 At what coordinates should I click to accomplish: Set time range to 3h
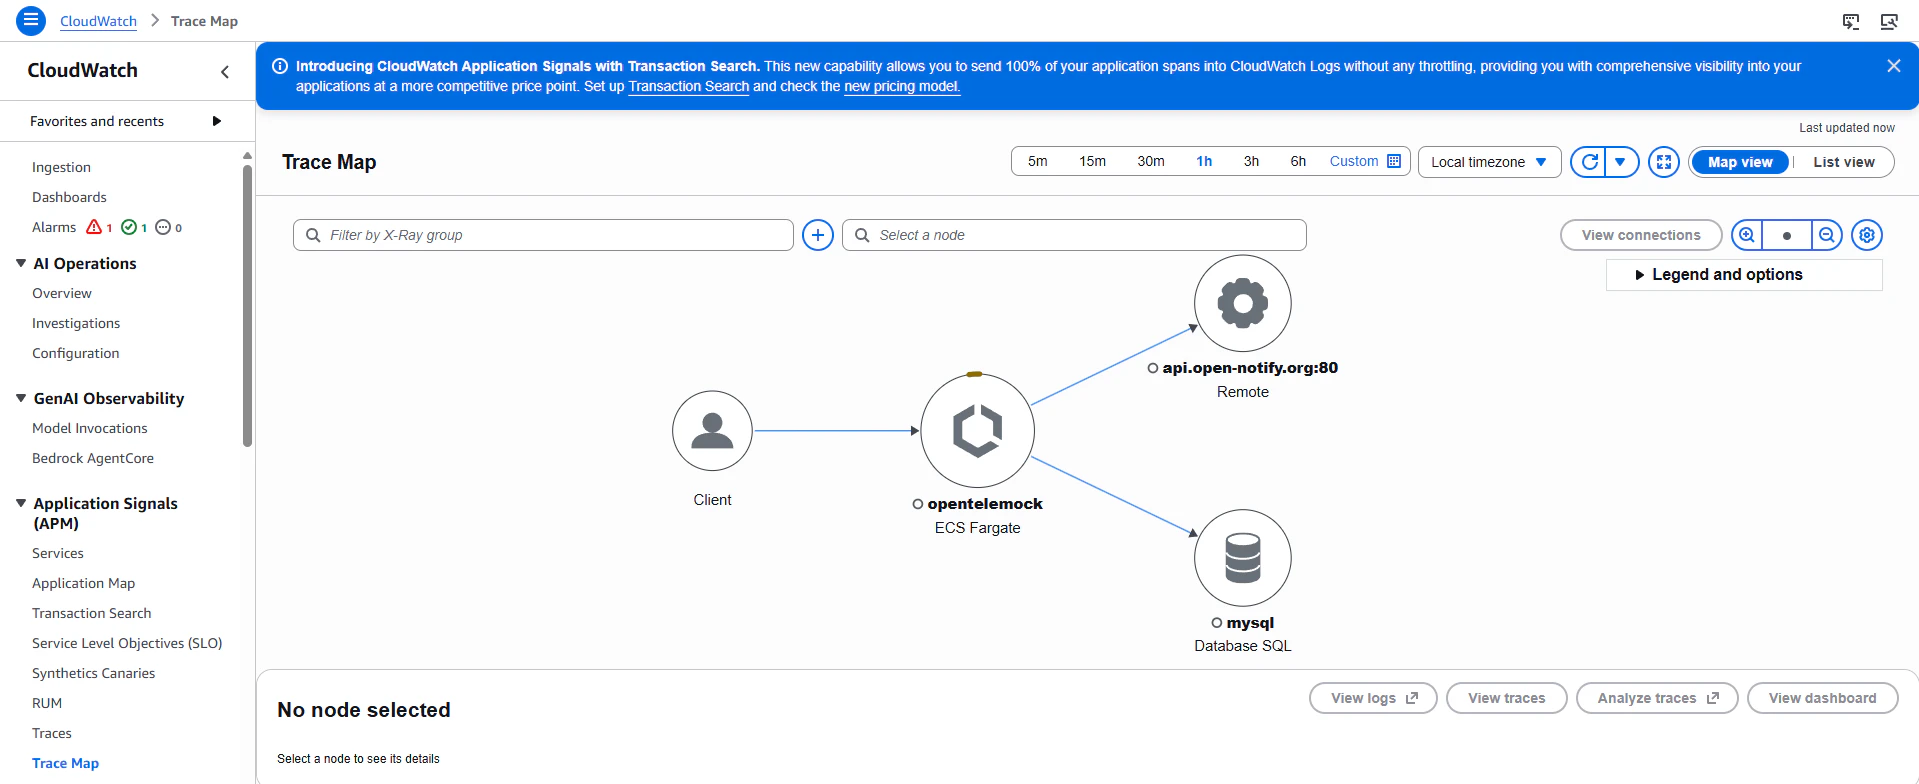(1251, 161)
